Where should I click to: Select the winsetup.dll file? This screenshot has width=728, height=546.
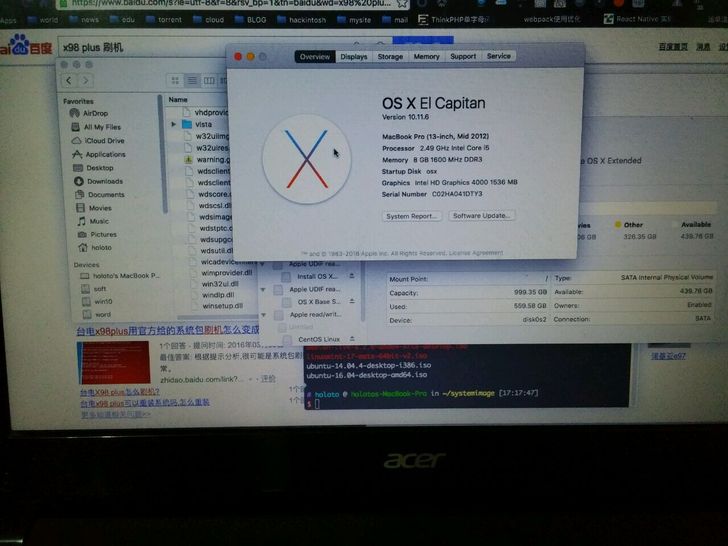(222, 306)
